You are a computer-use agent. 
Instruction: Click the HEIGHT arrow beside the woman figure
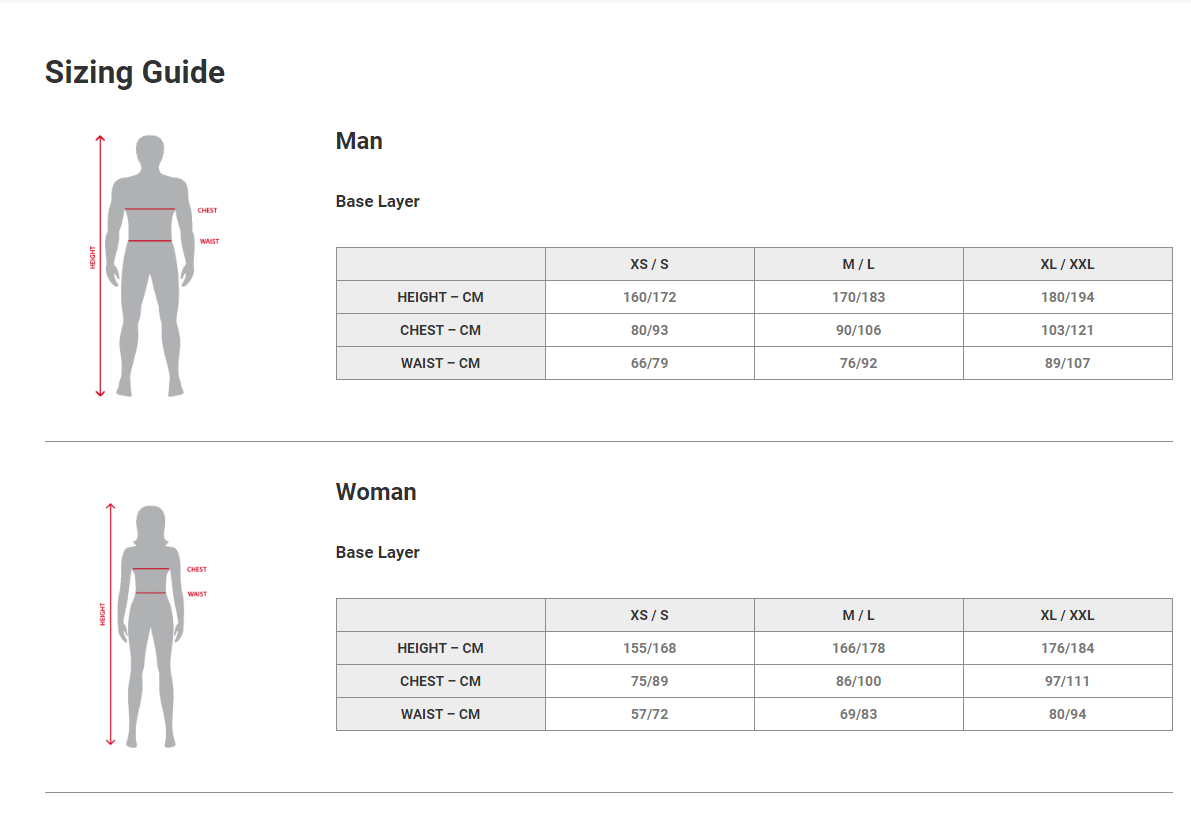point(110,624)
